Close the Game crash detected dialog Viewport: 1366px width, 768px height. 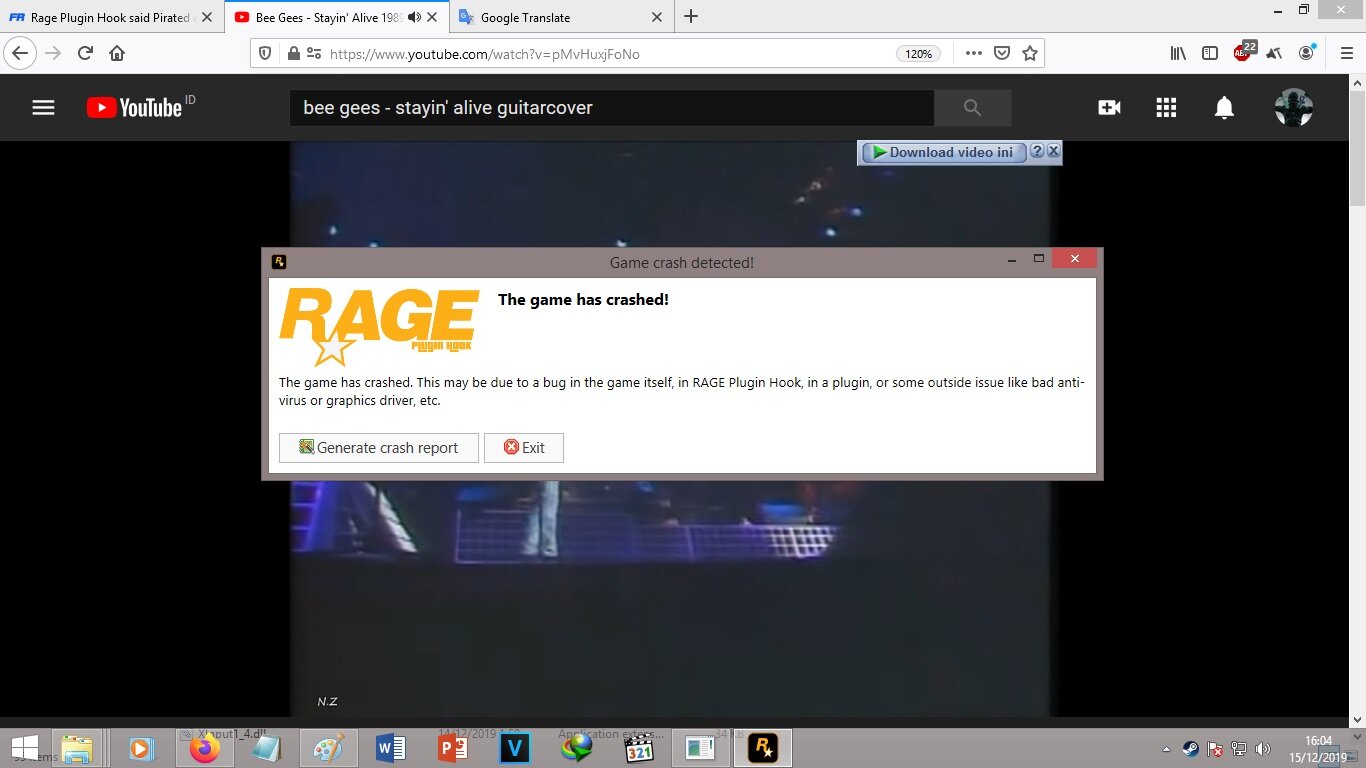(x=1074, y=259)
